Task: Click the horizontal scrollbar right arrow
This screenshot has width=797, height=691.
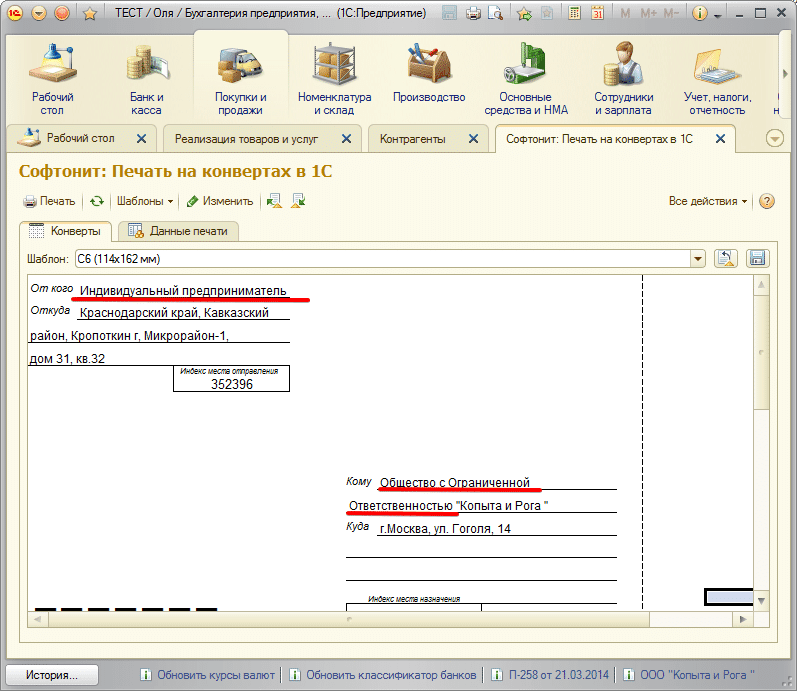Action: pos(743,619)
